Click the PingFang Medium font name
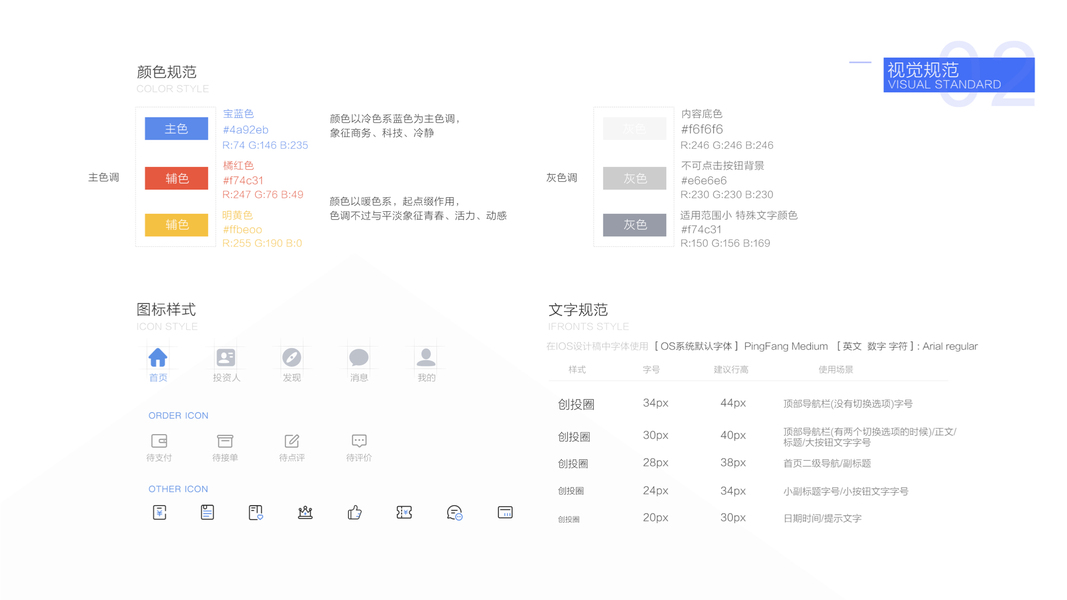The width and height of the screenshot is (1067, 600). click(x=786, y=346)
